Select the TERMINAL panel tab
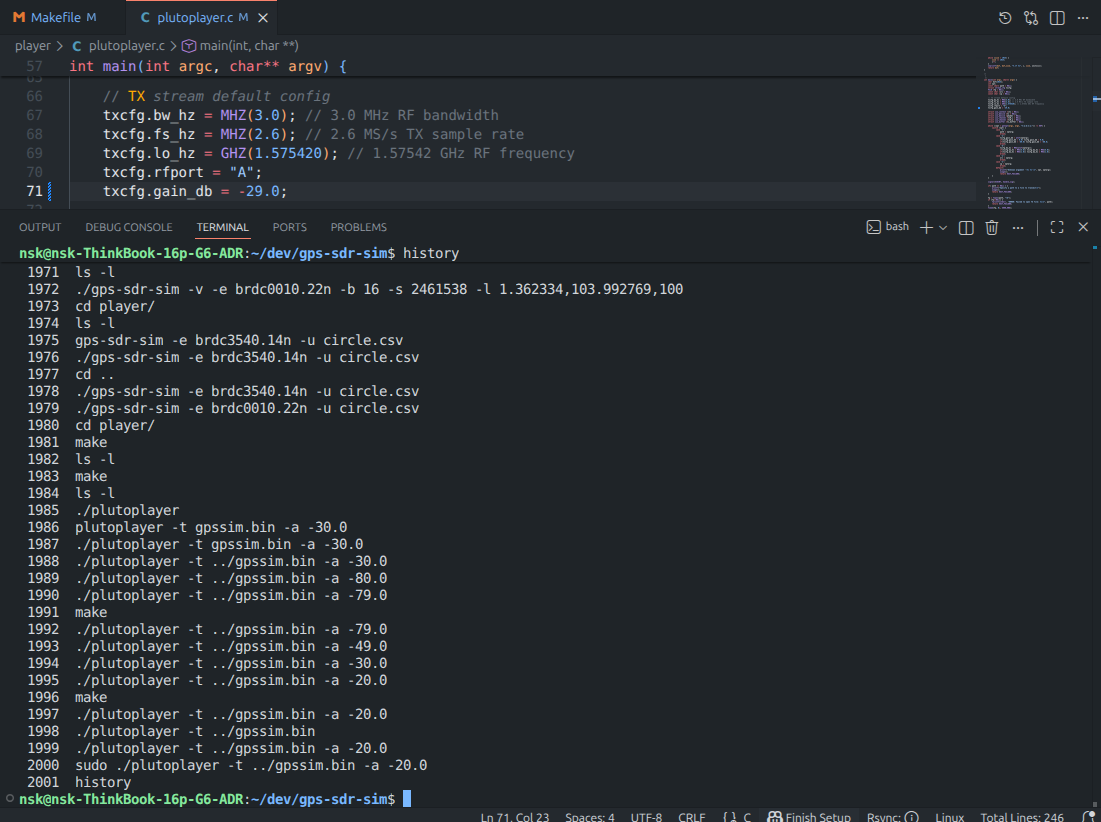The image size is (1101, 822). tap(223, 227)
